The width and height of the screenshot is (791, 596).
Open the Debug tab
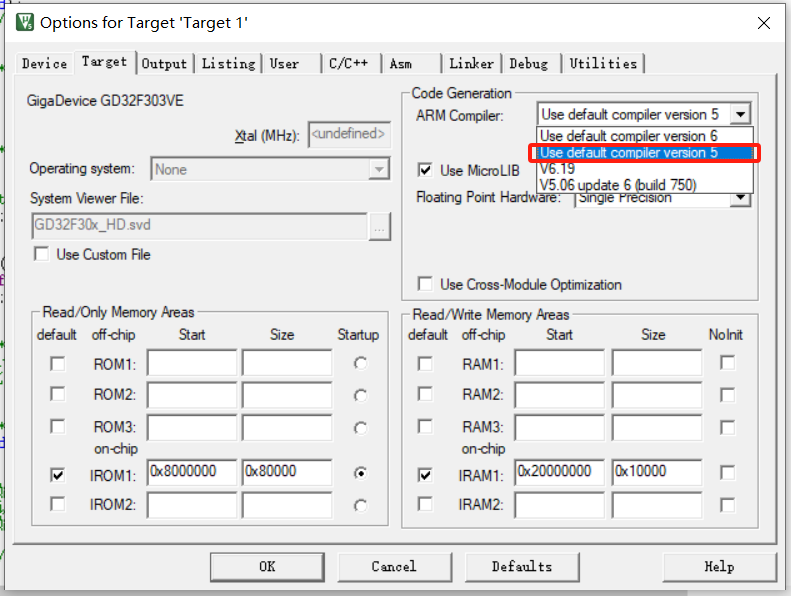529,64
